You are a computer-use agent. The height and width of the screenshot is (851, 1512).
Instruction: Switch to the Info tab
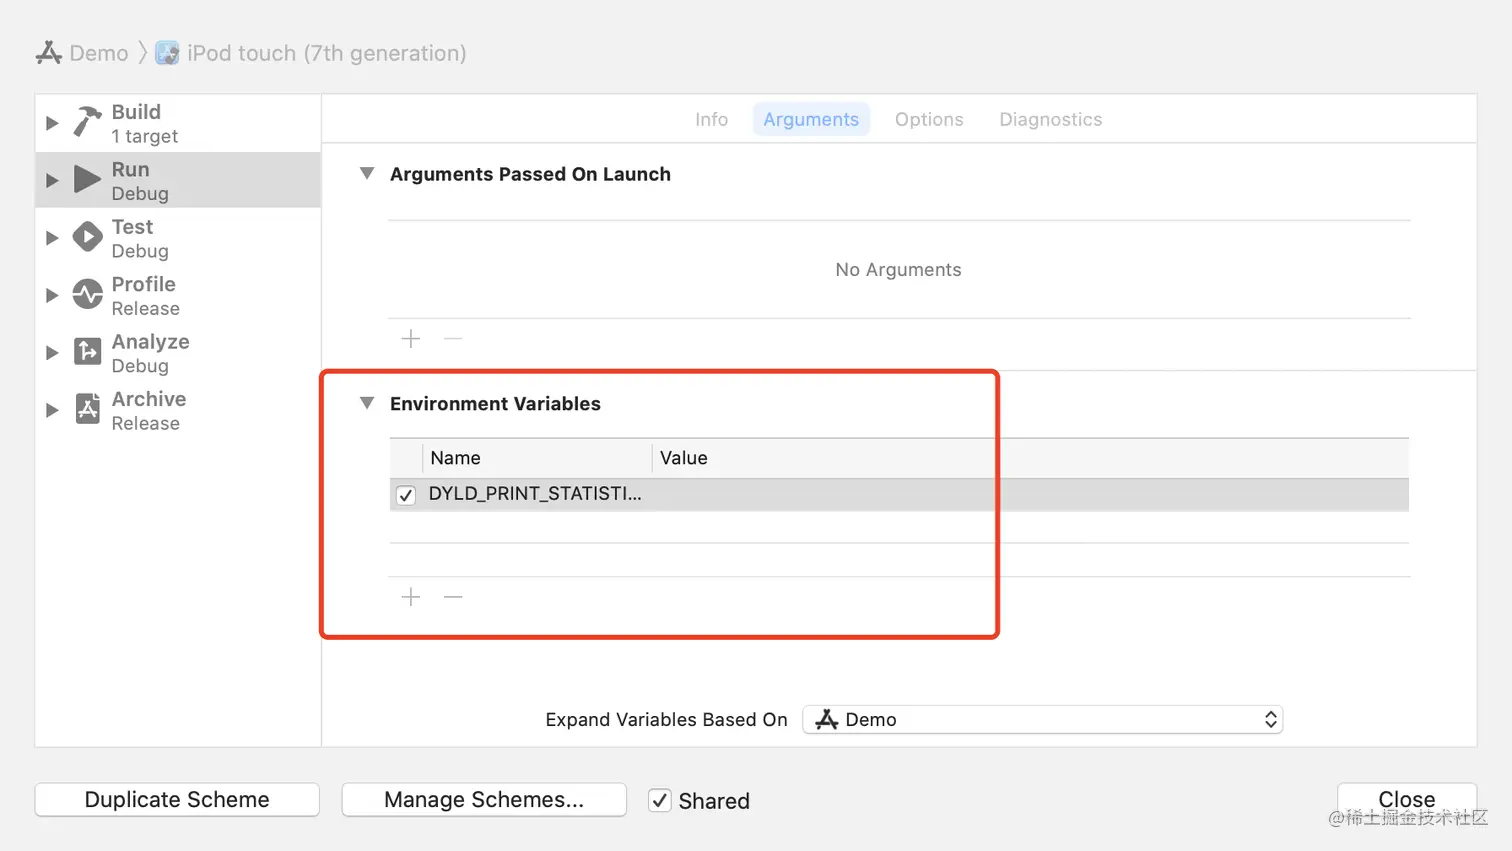(x=711, y=119)
